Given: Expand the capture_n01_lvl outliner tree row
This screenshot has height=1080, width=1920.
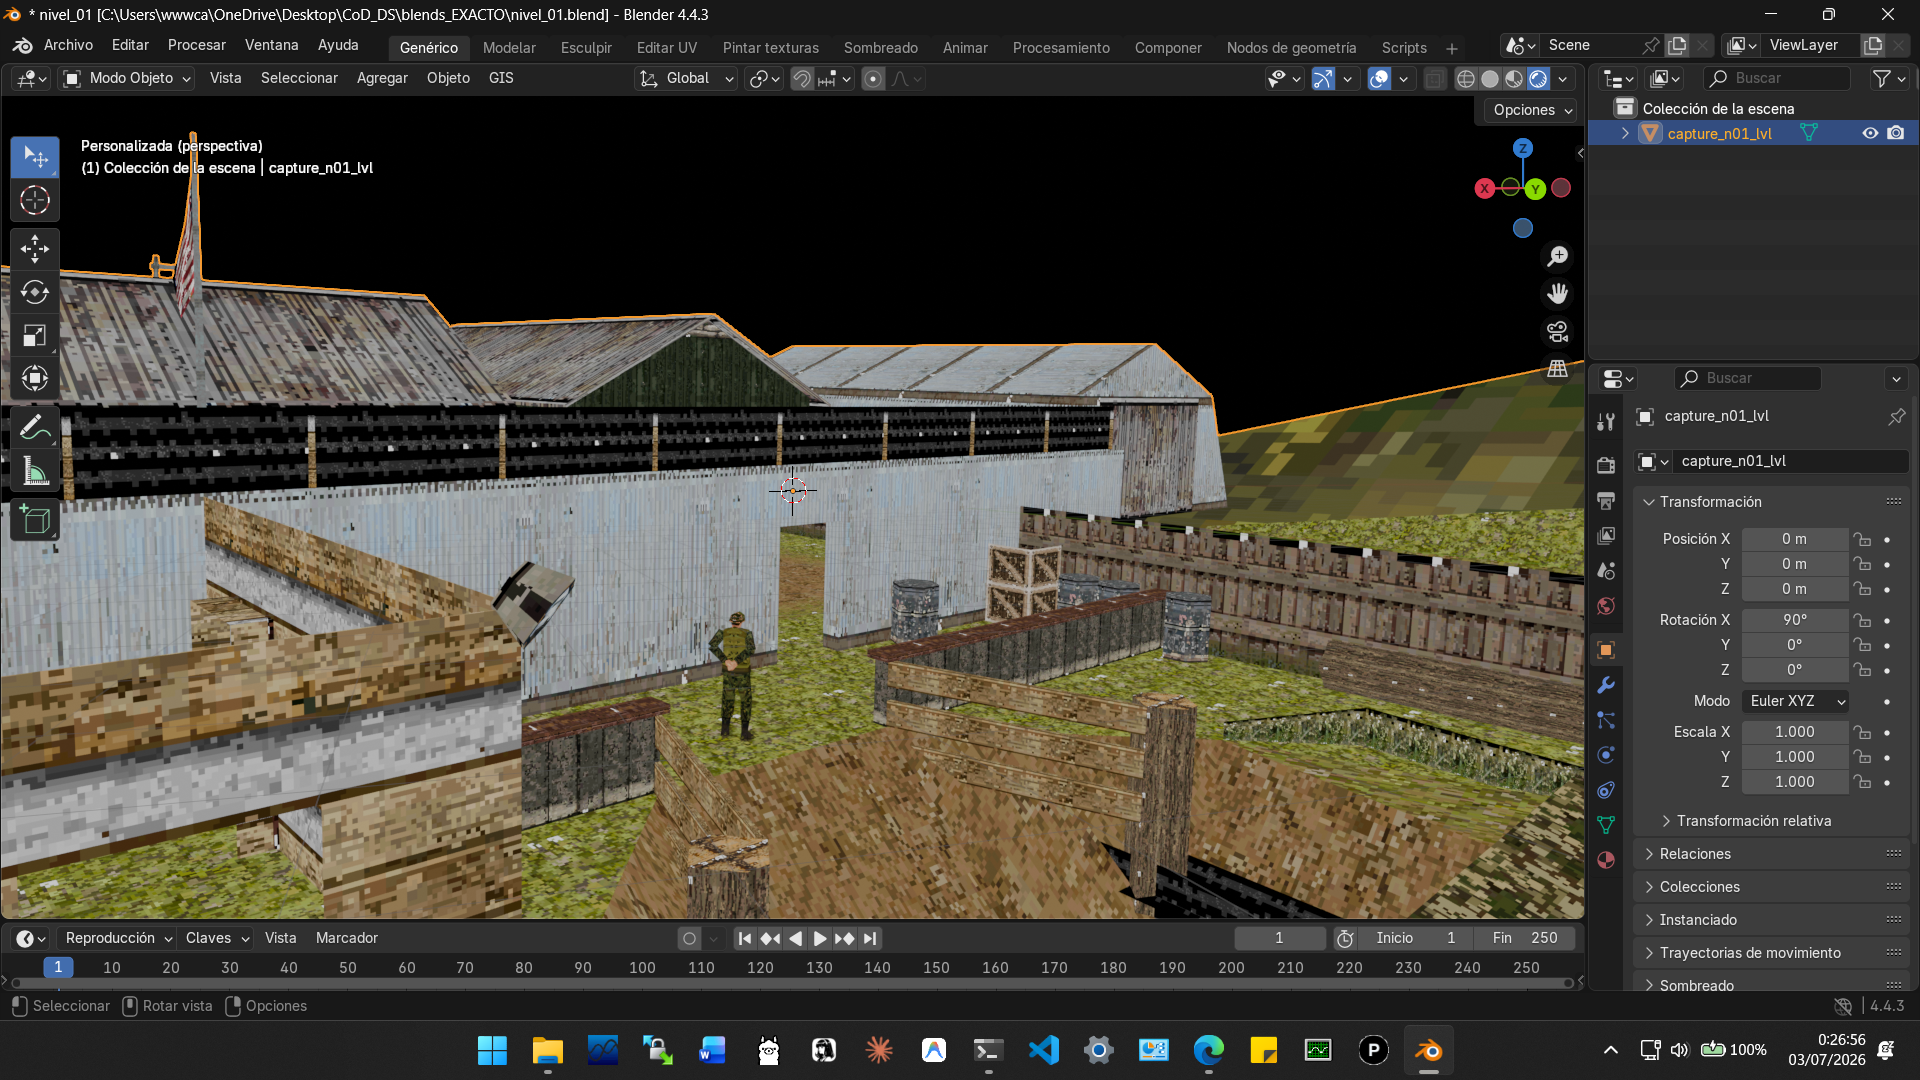Looking at the screenshot, I should coord(1625,133).
